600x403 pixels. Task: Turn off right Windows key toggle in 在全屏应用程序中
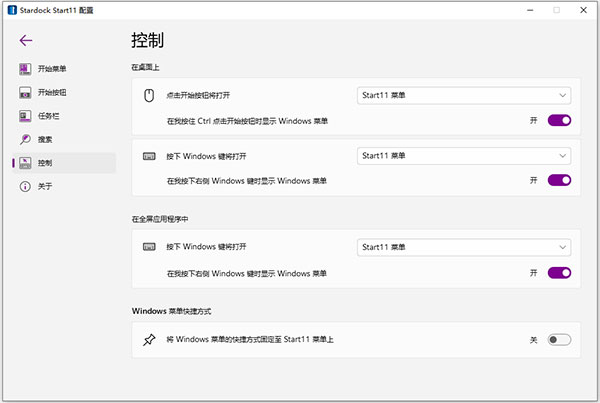pyautogui.click(x=559, y=272)
